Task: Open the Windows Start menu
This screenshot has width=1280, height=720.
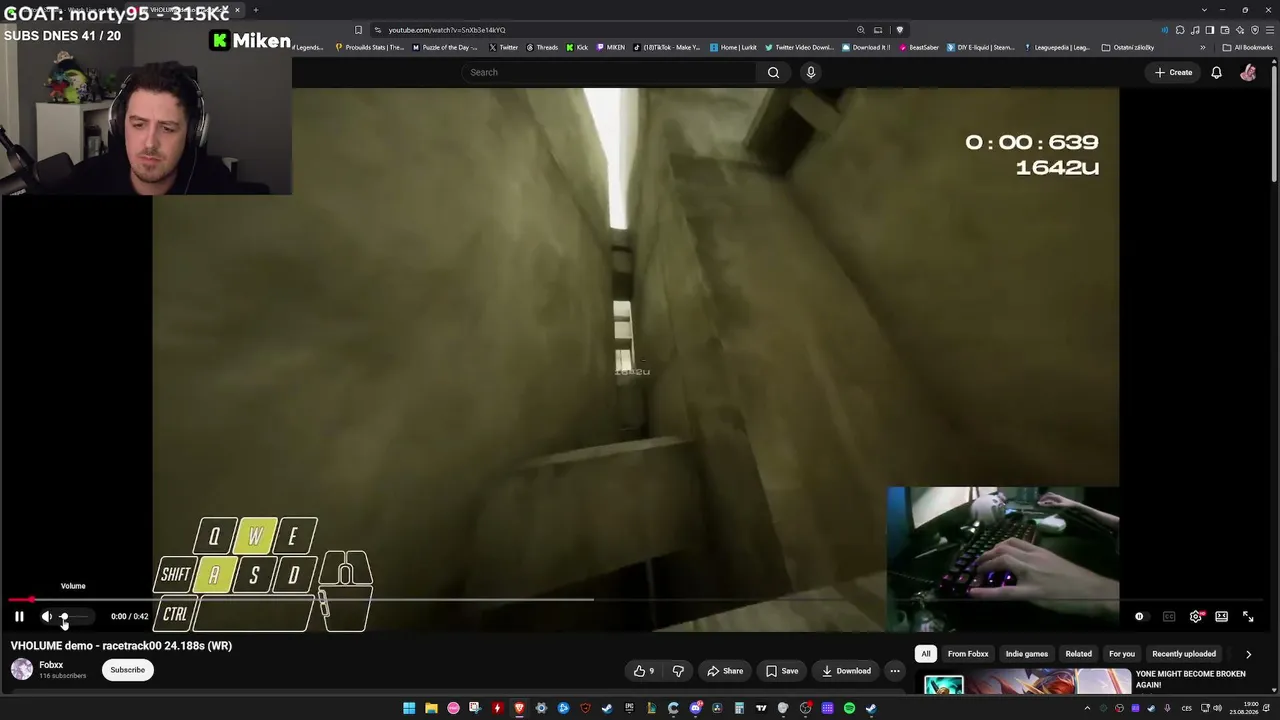Action: (x=409, y=708)
